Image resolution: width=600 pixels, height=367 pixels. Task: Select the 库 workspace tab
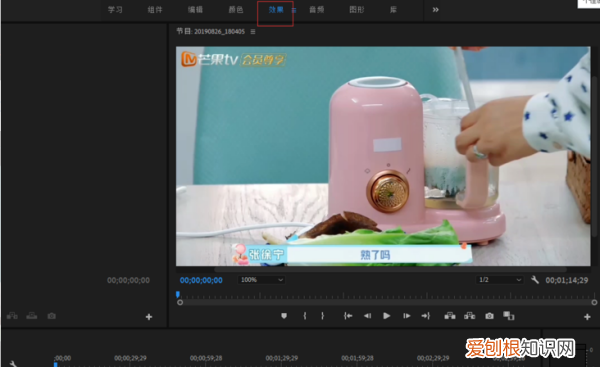(x=393, y=10)
